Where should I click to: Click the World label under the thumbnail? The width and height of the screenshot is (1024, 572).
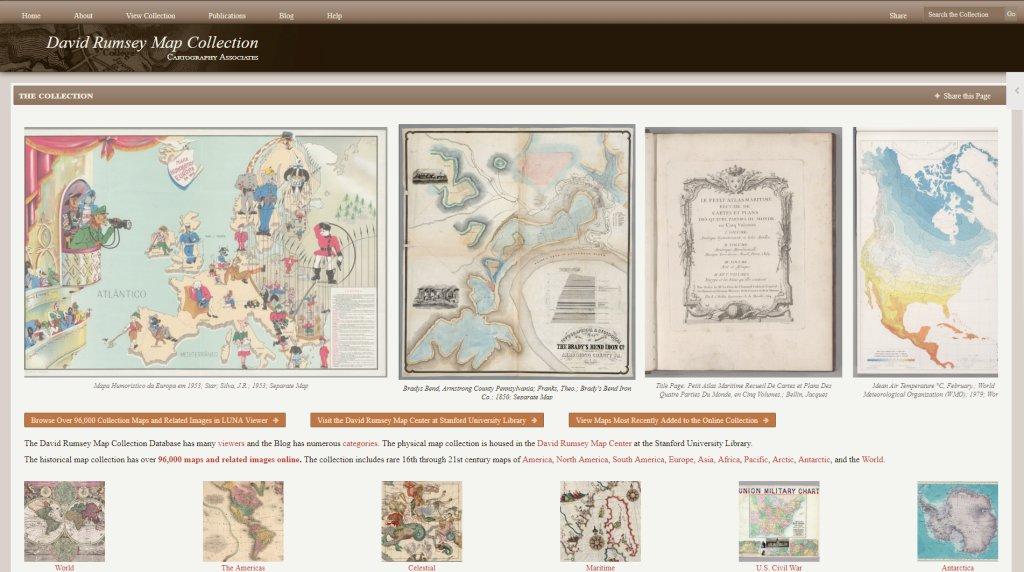pyautogui.click(x=64, y=567)
